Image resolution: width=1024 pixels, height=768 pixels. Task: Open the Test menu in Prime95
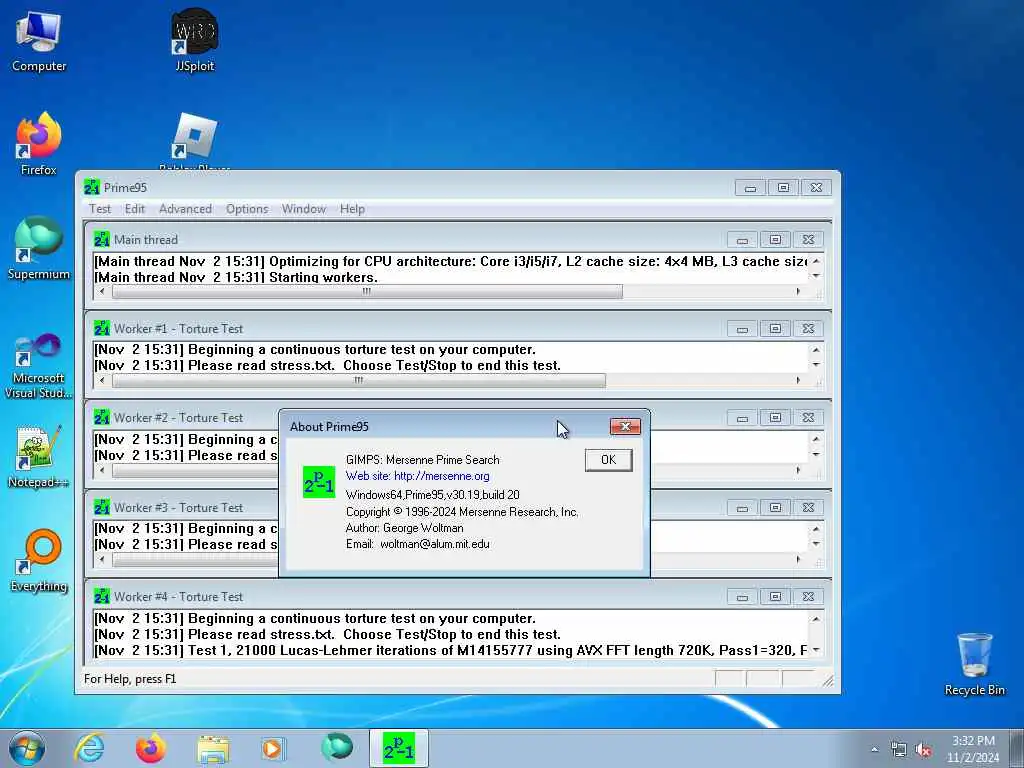[x=100, y=209]
